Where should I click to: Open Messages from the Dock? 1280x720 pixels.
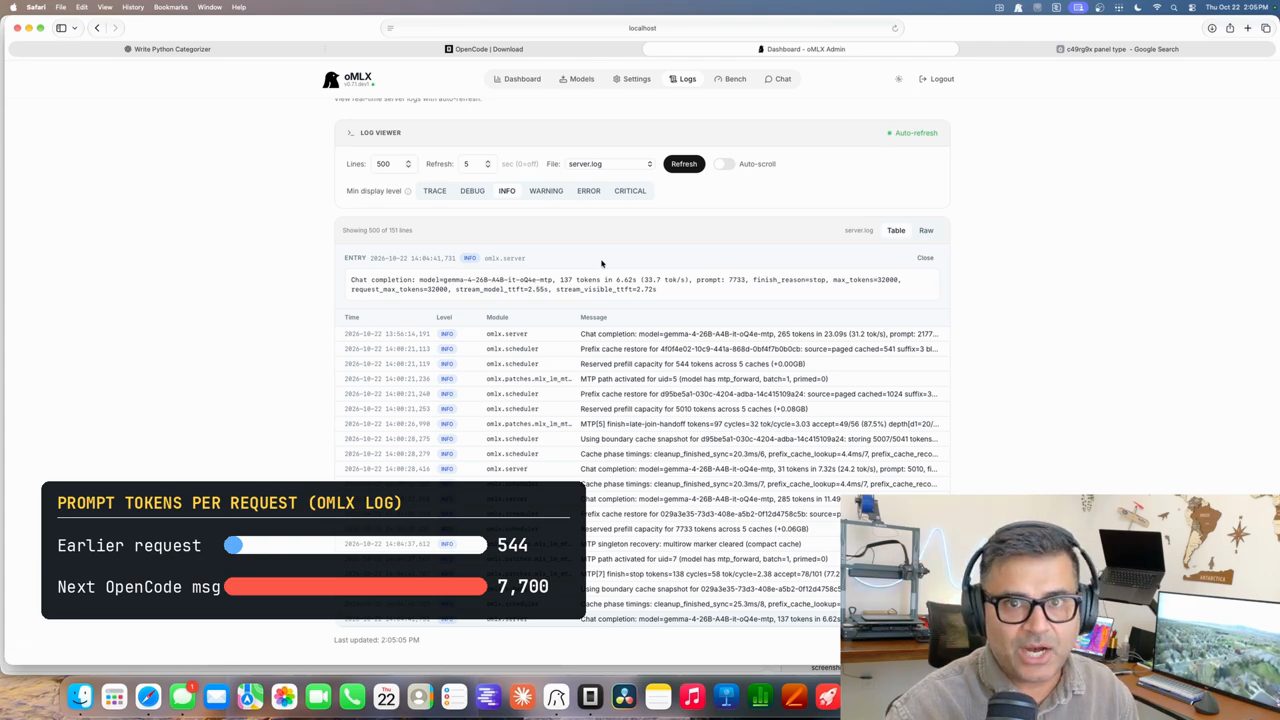(x=182, y=696)
